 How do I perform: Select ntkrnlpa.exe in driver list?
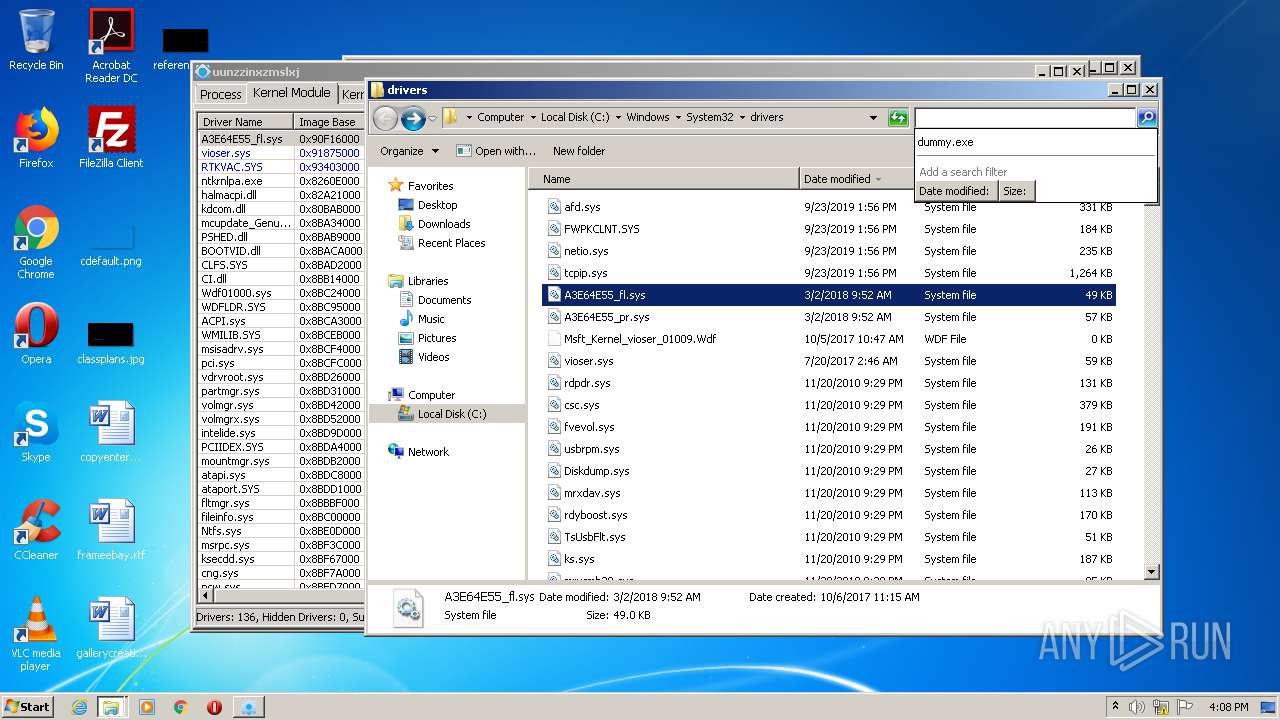click(x=280, y=181)
